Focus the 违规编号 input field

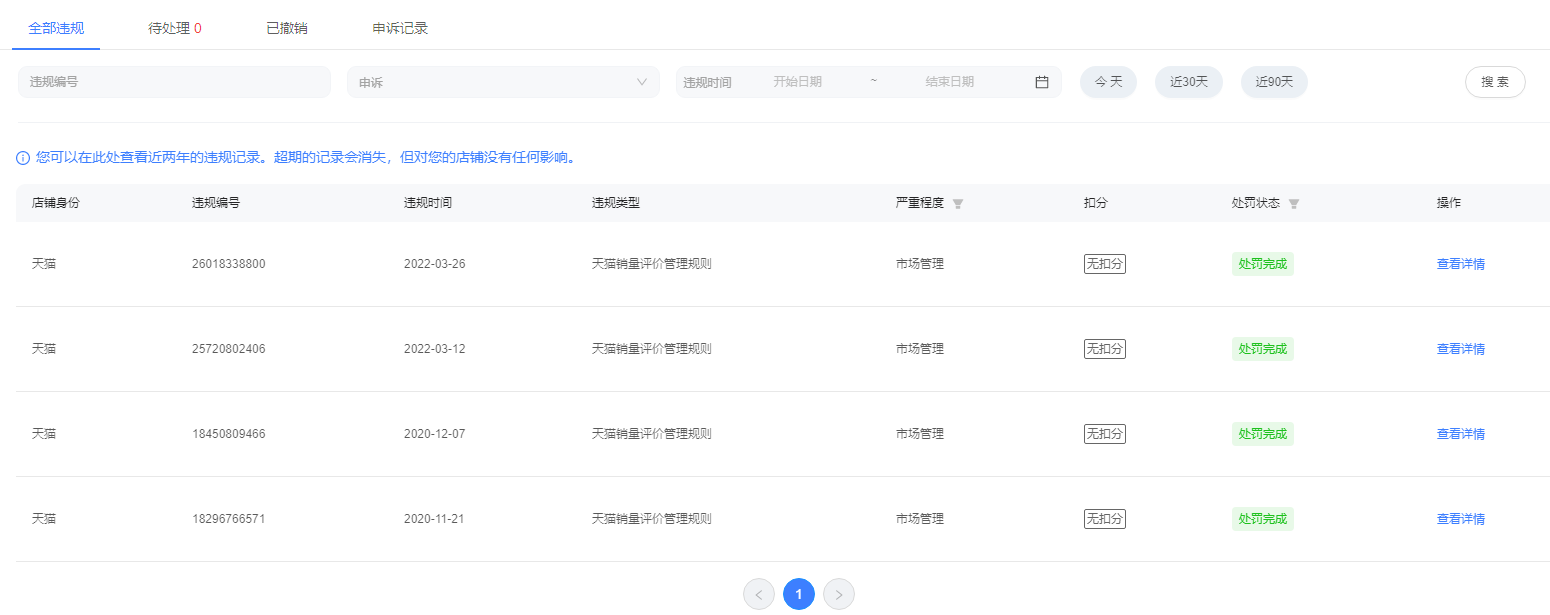tap(174, 82)
